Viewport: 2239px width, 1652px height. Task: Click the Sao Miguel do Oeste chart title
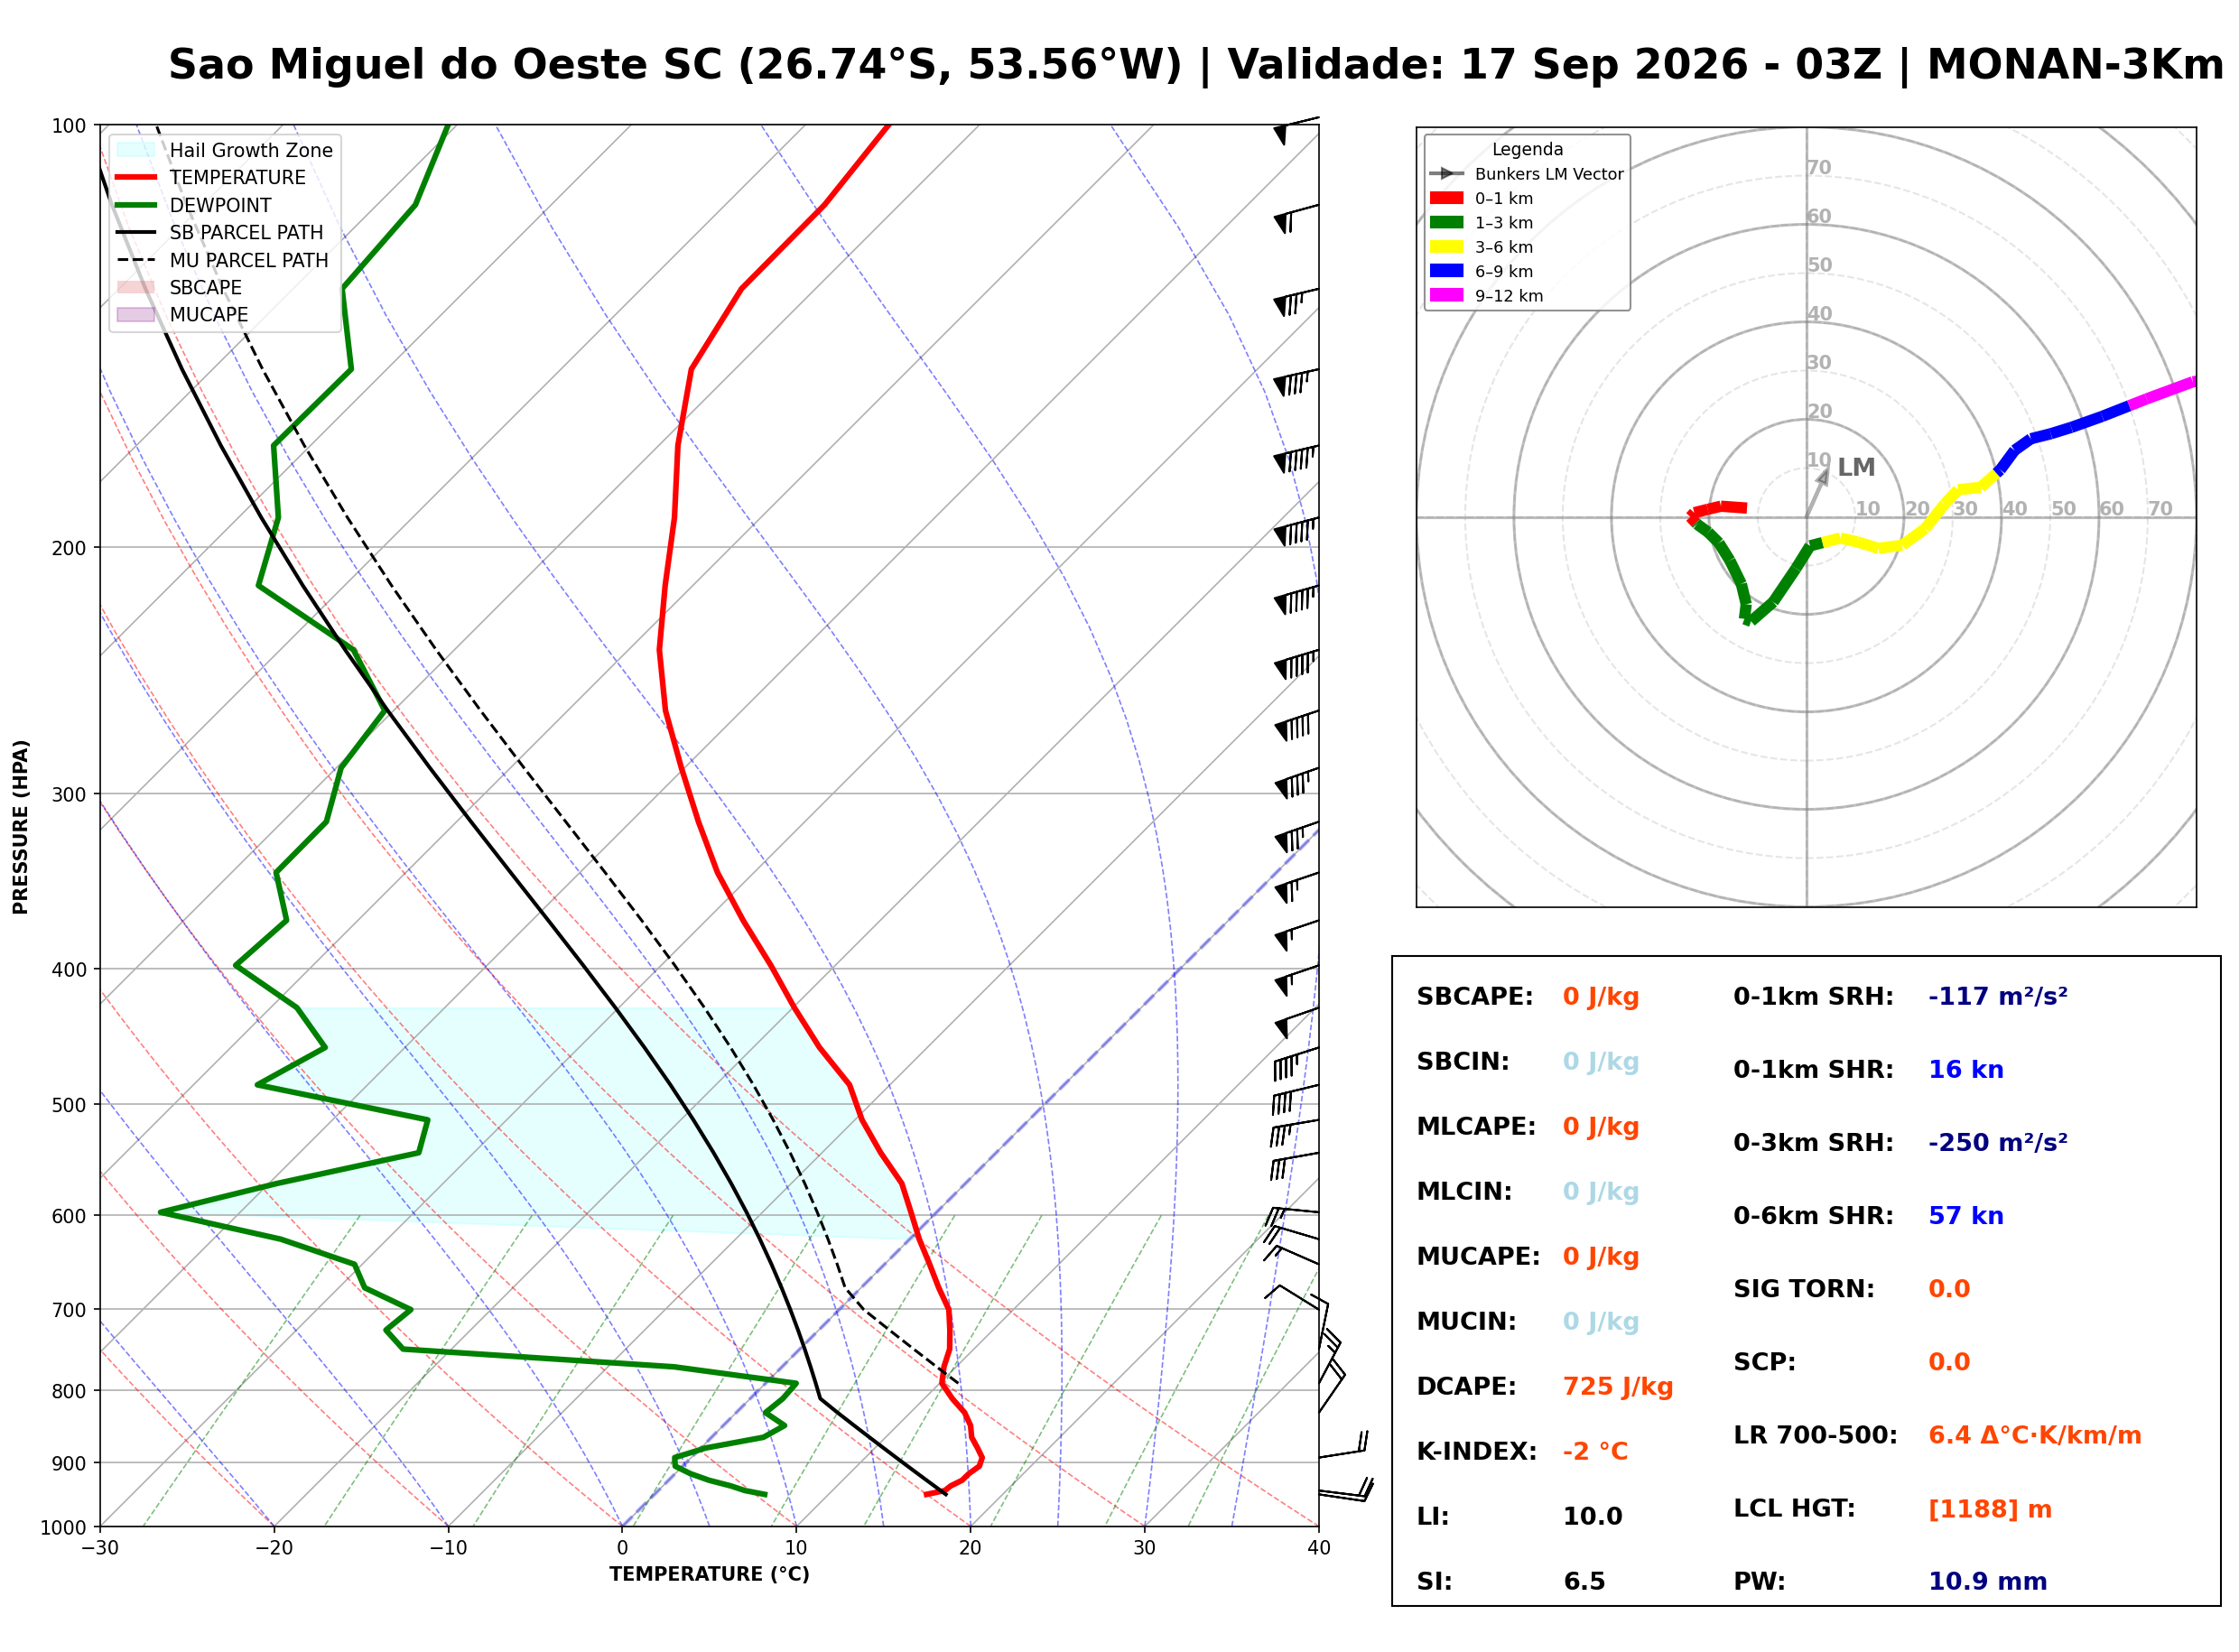click(1196, 65)
